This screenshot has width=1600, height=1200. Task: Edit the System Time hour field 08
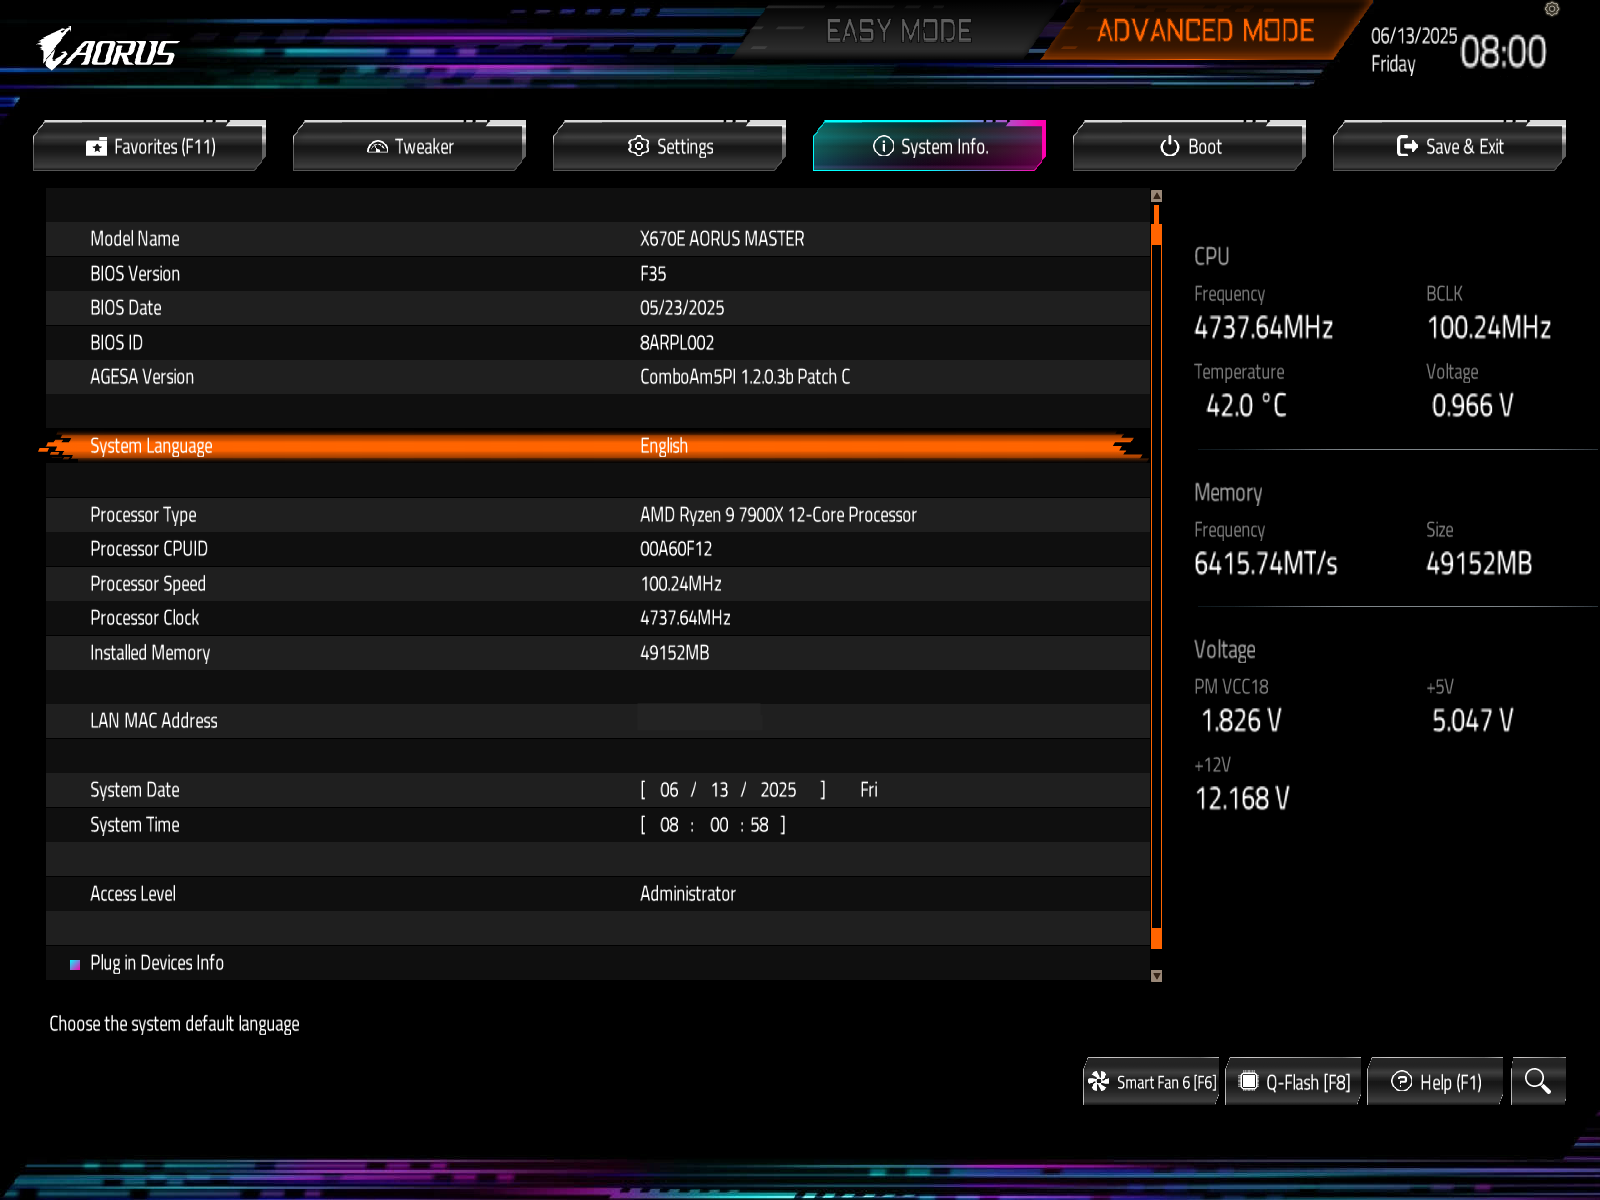point(669,825)
